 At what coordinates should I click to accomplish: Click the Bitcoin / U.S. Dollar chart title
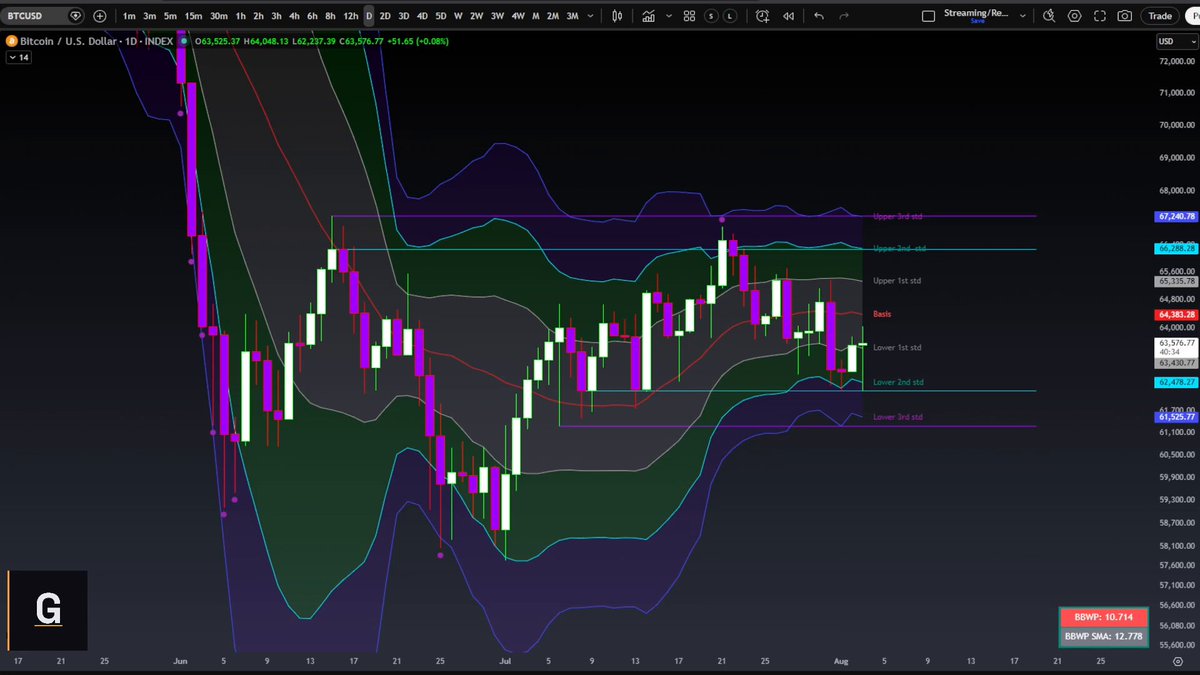click(x=66, y=41)
